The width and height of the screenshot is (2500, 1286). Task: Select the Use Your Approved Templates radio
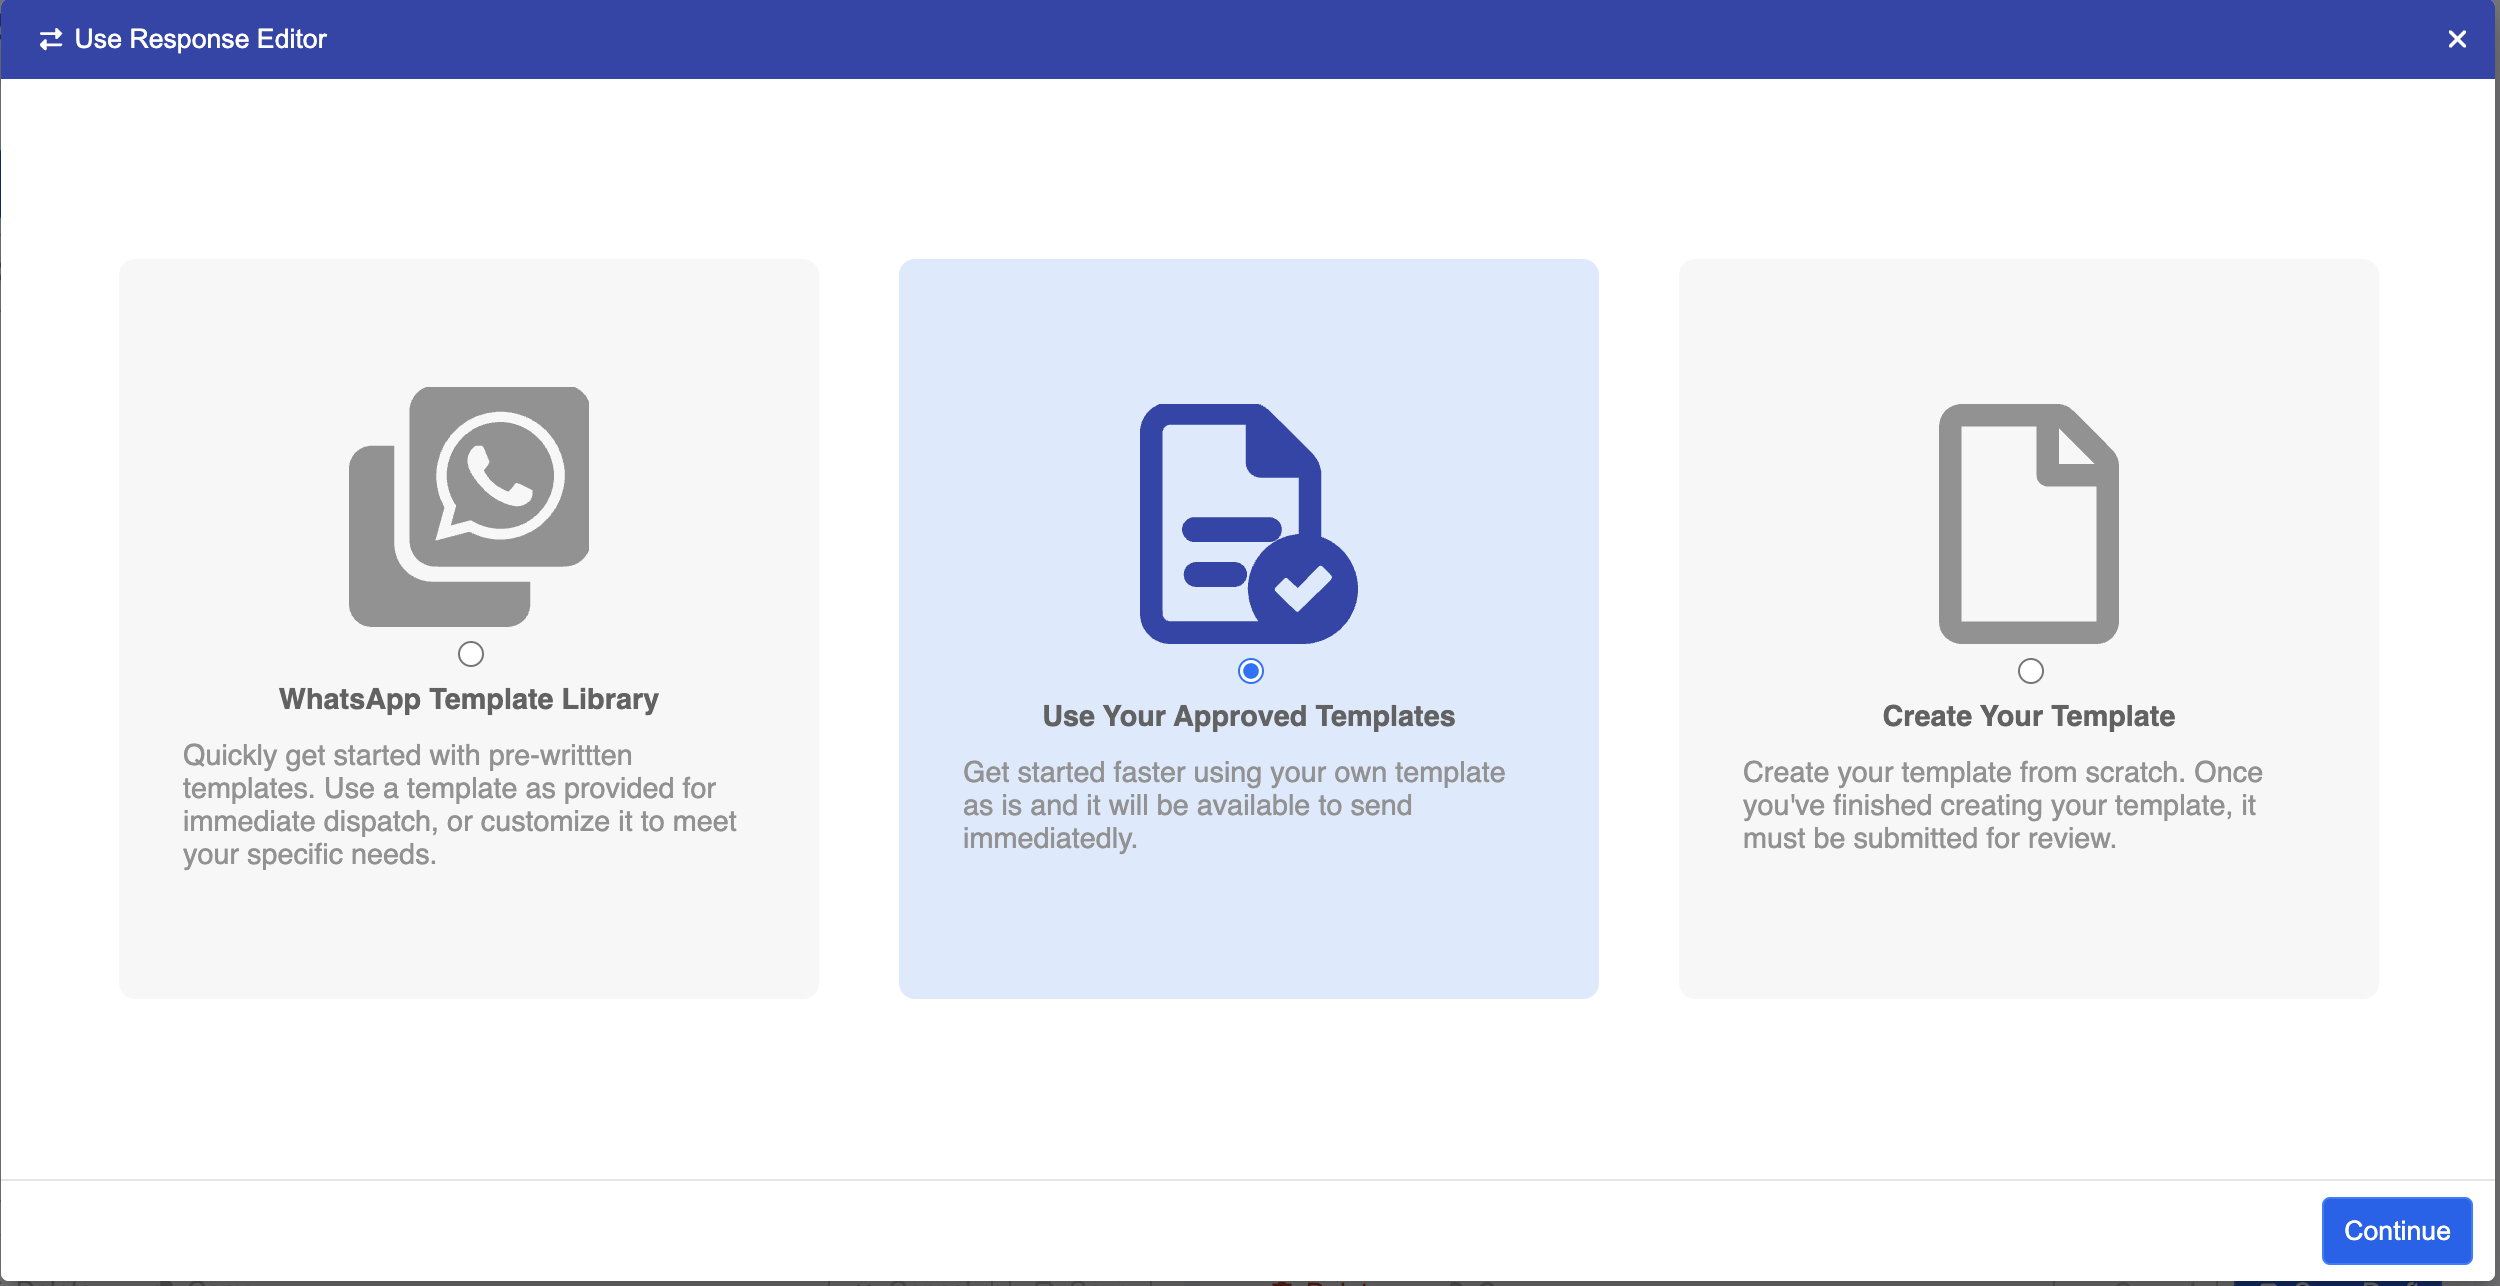1250,671
